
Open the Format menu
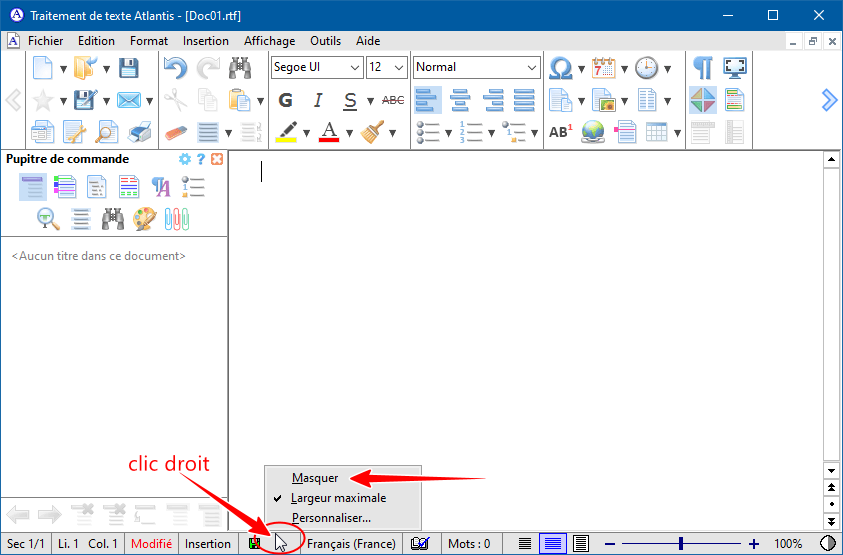pyautogui.click(x=149, y=41)
